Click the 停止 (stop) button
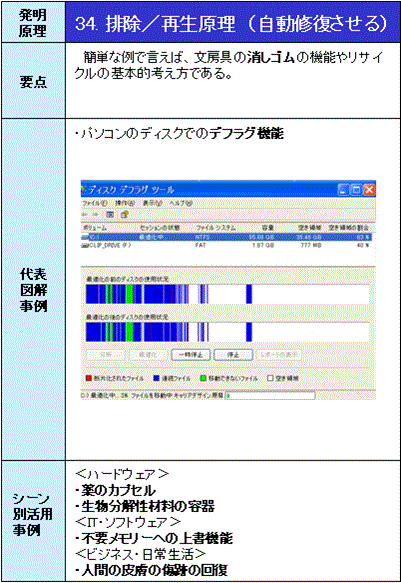The image size is (401, 583). pyautogui.click(x=233, y=355)
